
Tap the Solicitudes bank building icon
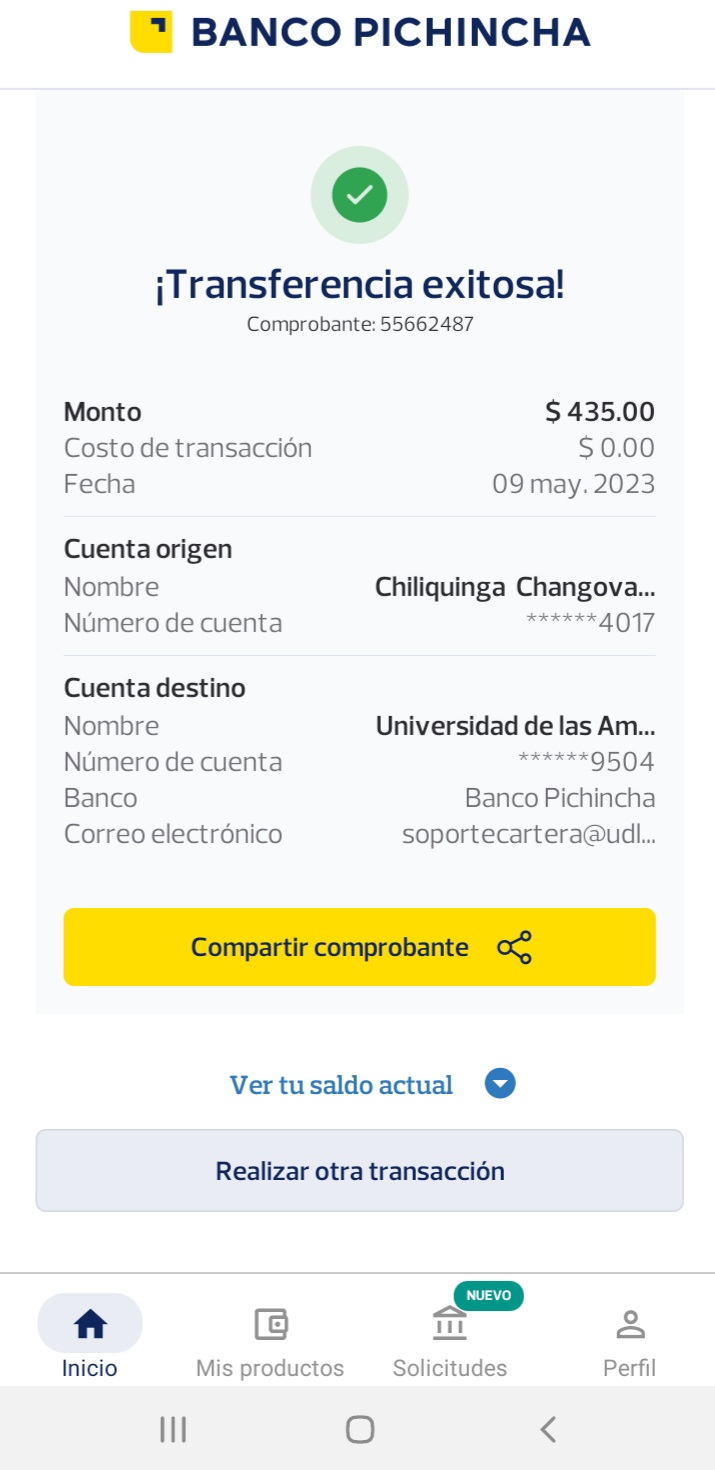[x=450, y=1324]
